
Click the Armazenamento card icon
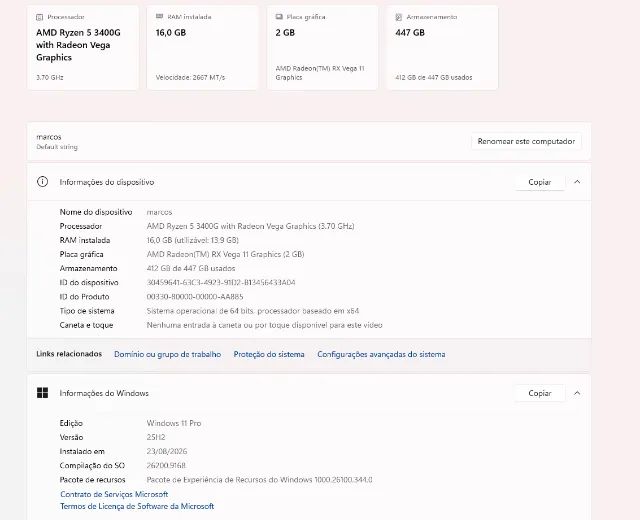(x=399, y=17)
